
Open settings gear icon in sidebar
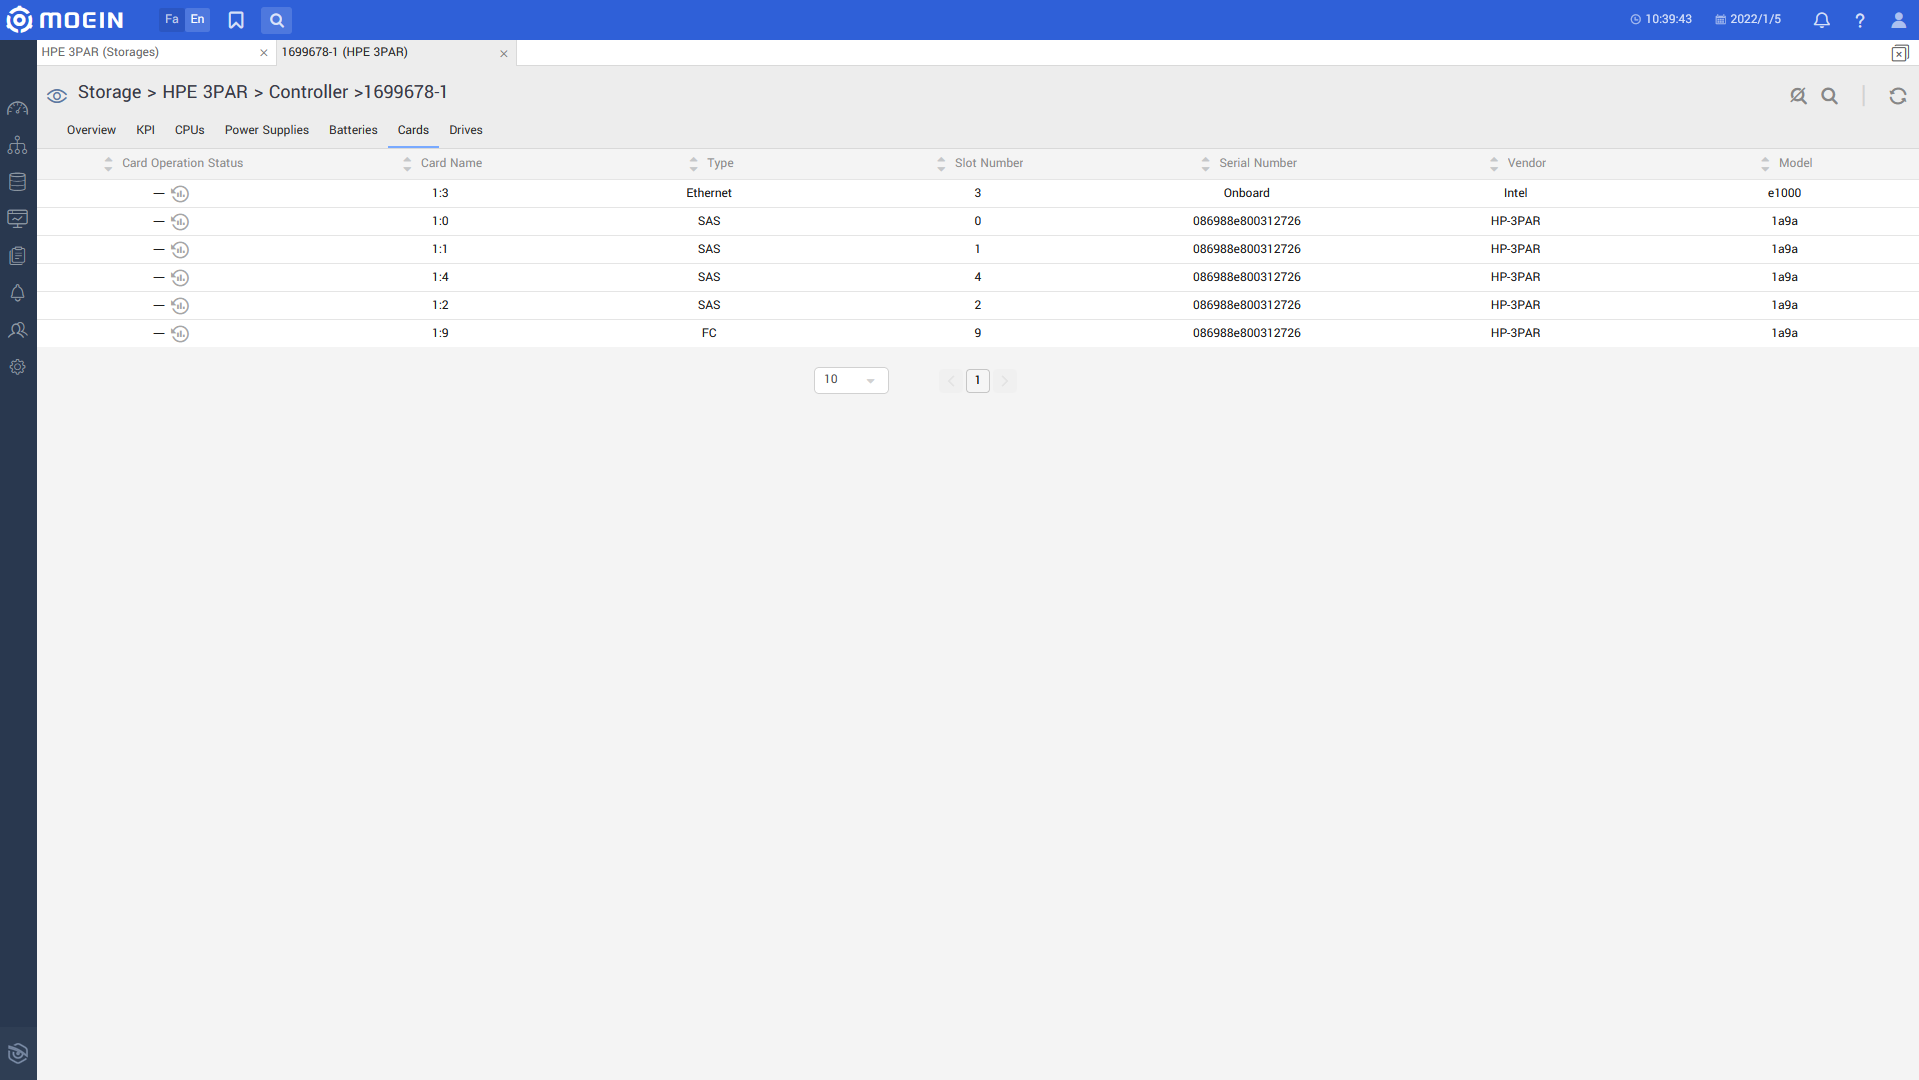[18, 367]
